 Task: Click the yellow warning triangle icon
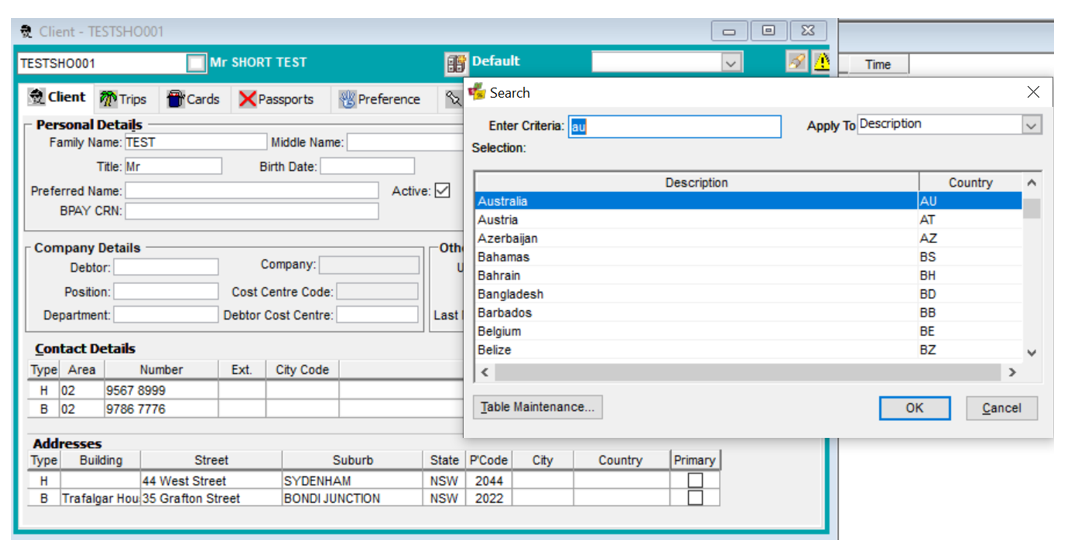pos(822,62)
